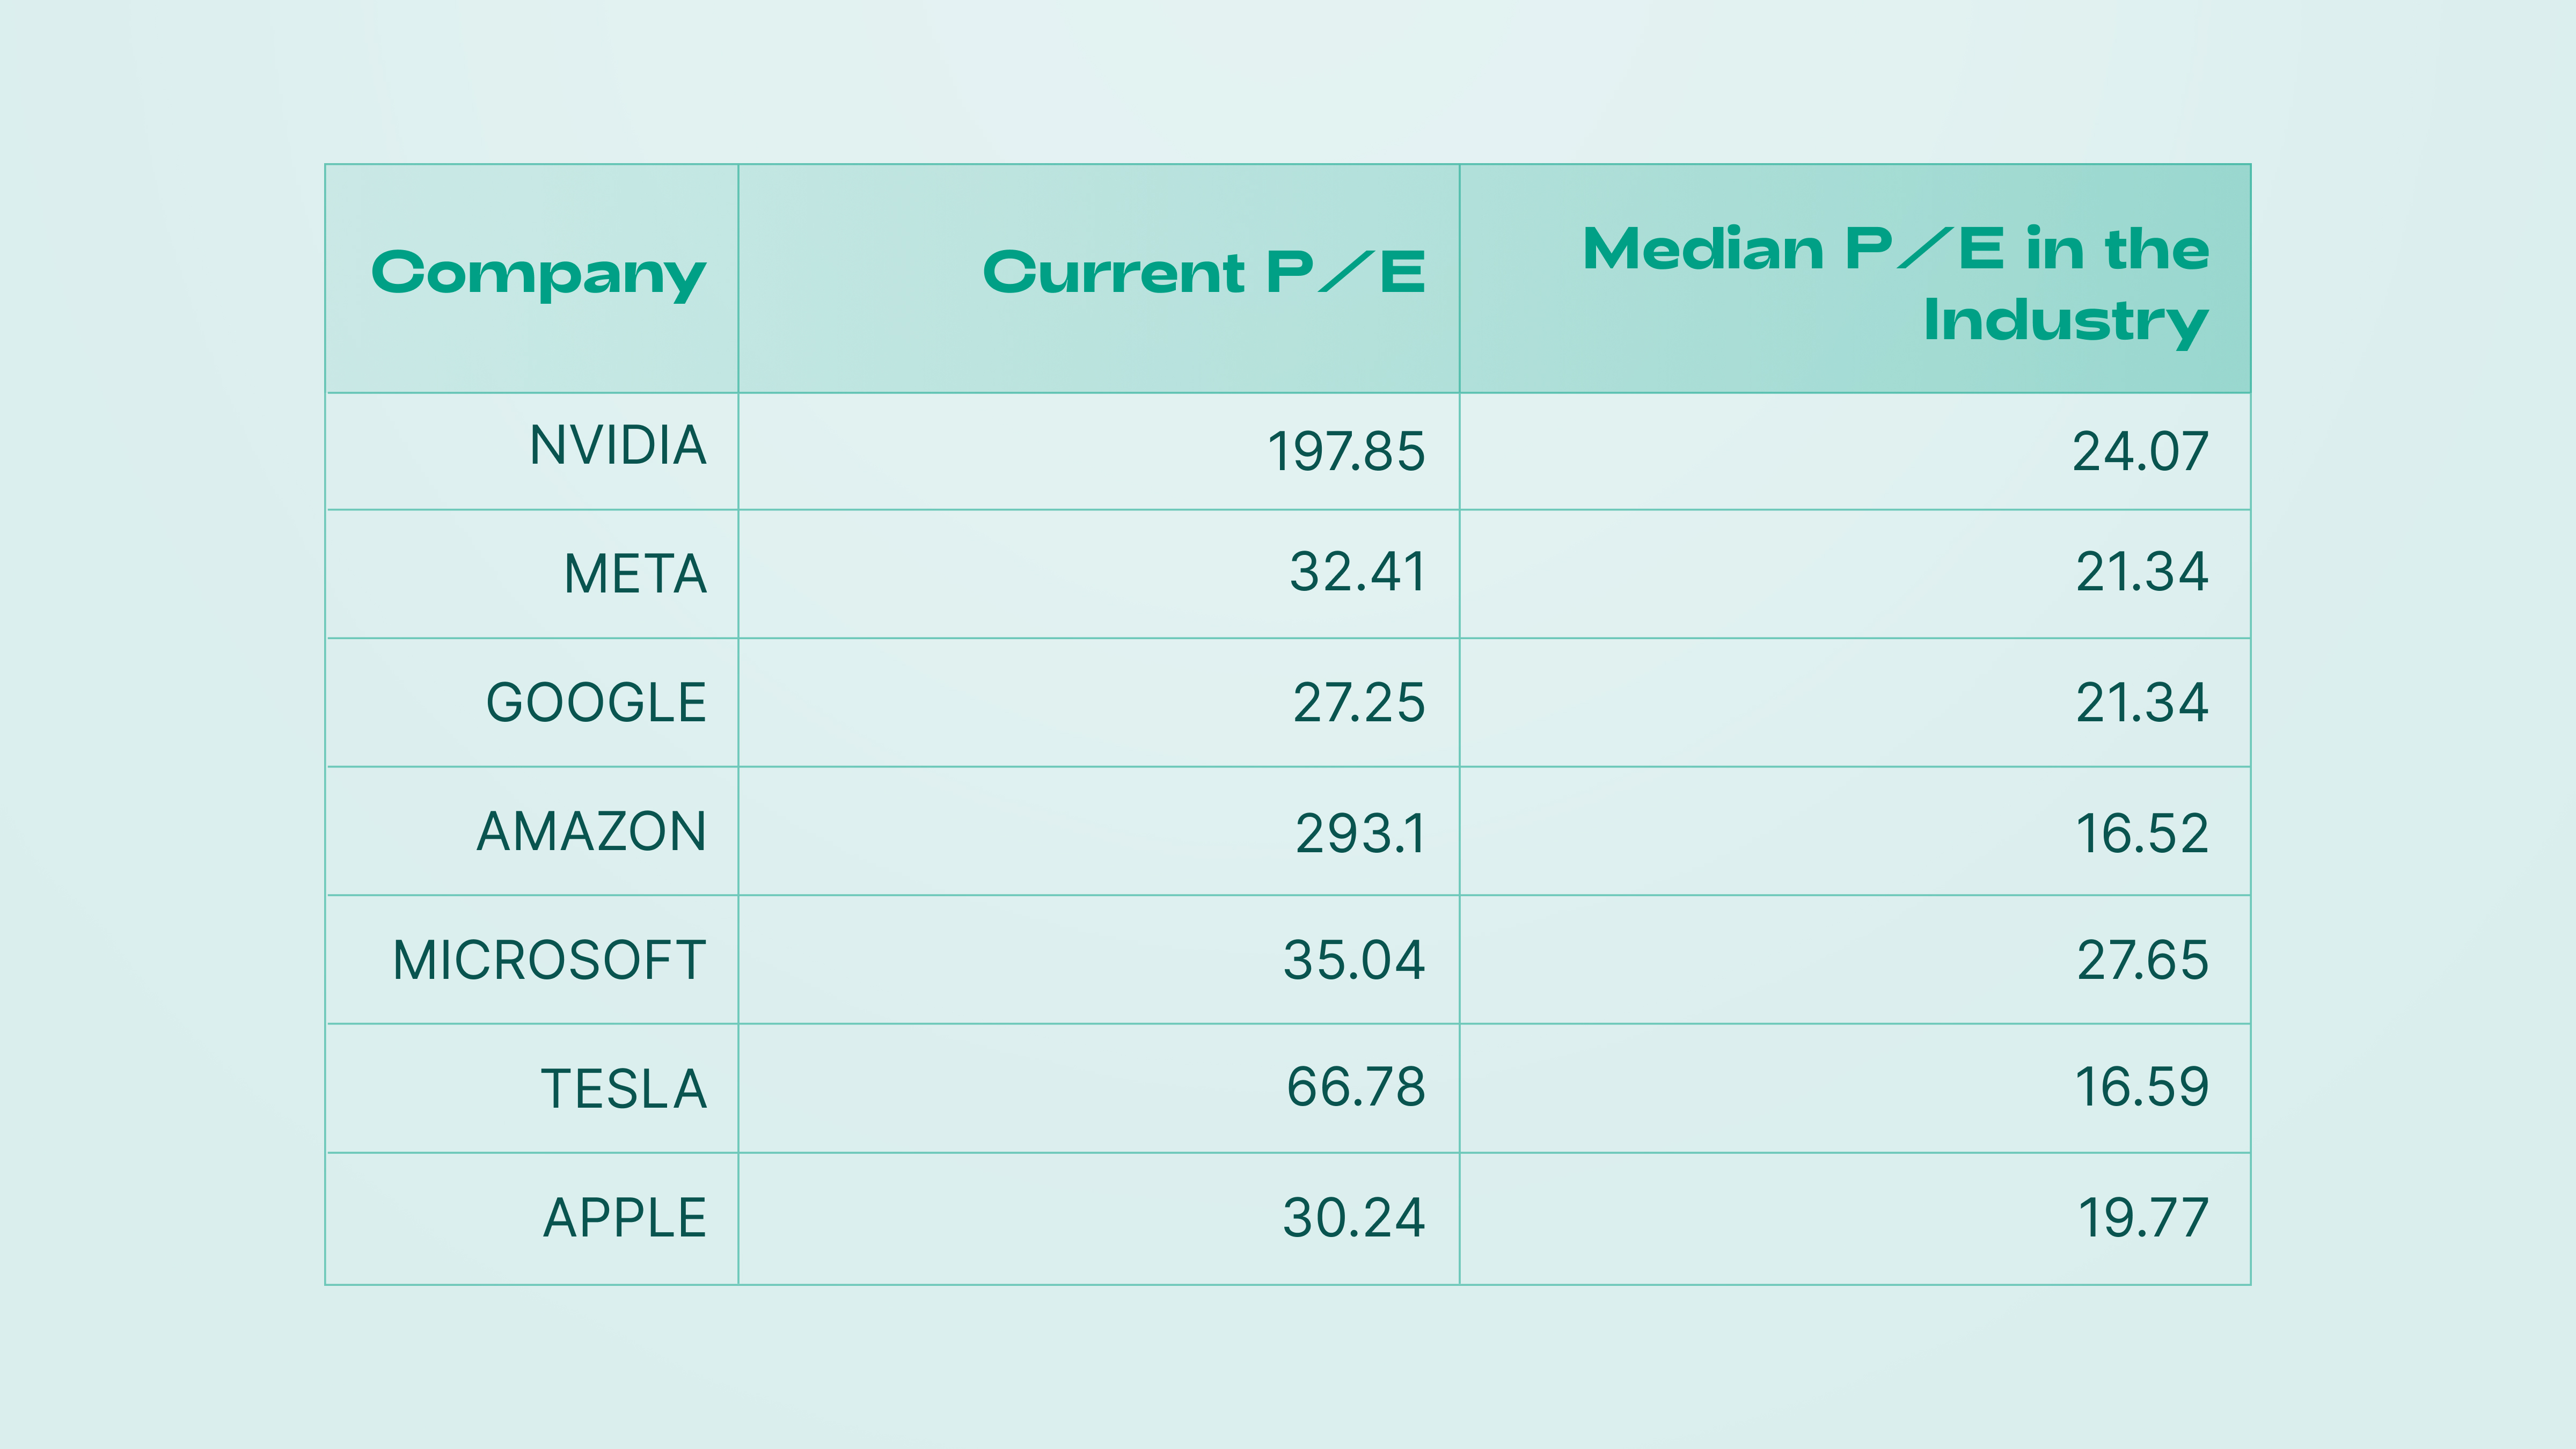Select APPLE's industry median value 19.77
Viewport: 2576px width, 1449px height.
point(2142,1218)
